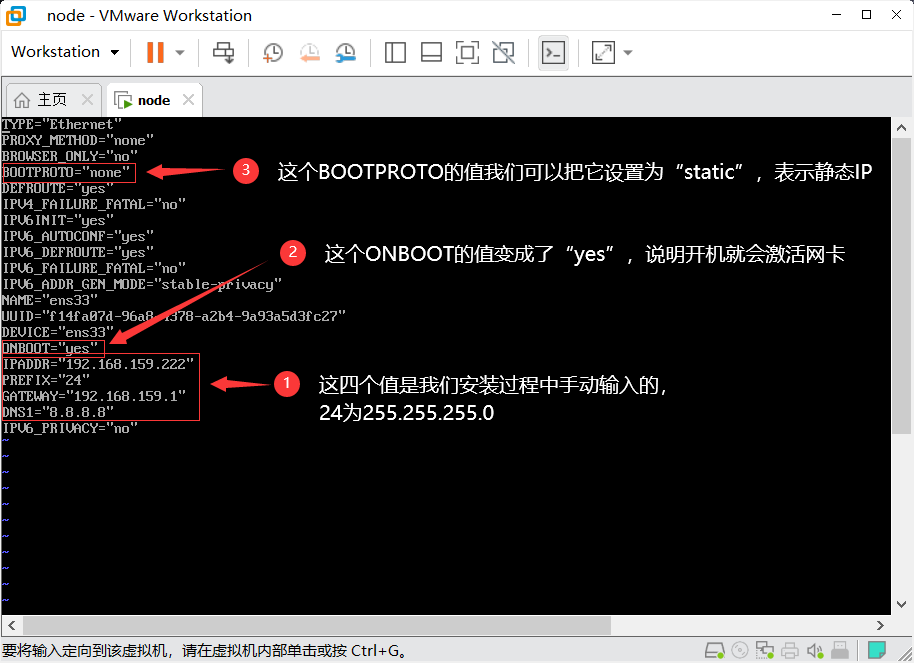The height and width of the screenshot is (663, 914).
Task: Close the node tab
Action: [188, 100]
